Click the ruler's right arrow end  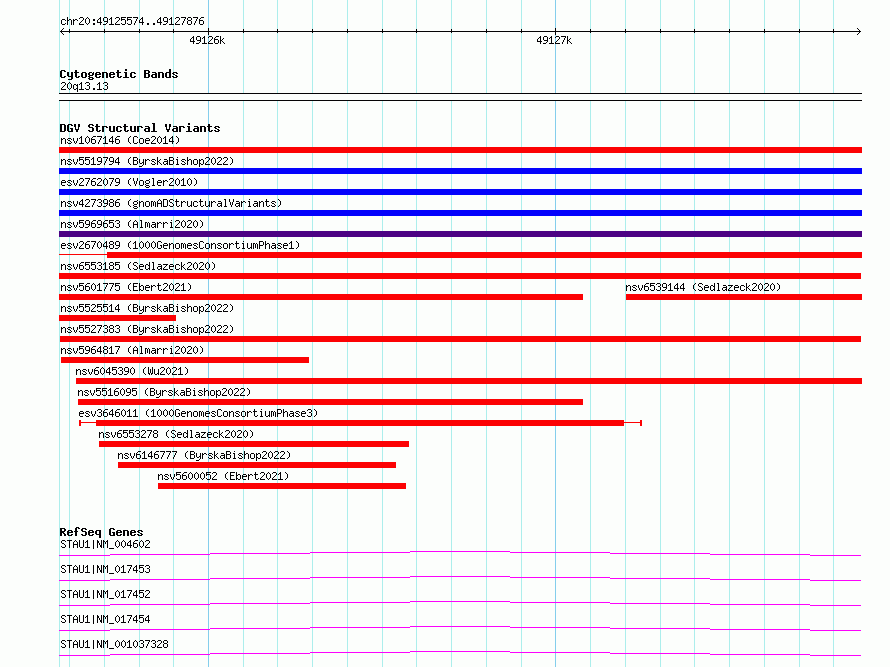[859, 32]
